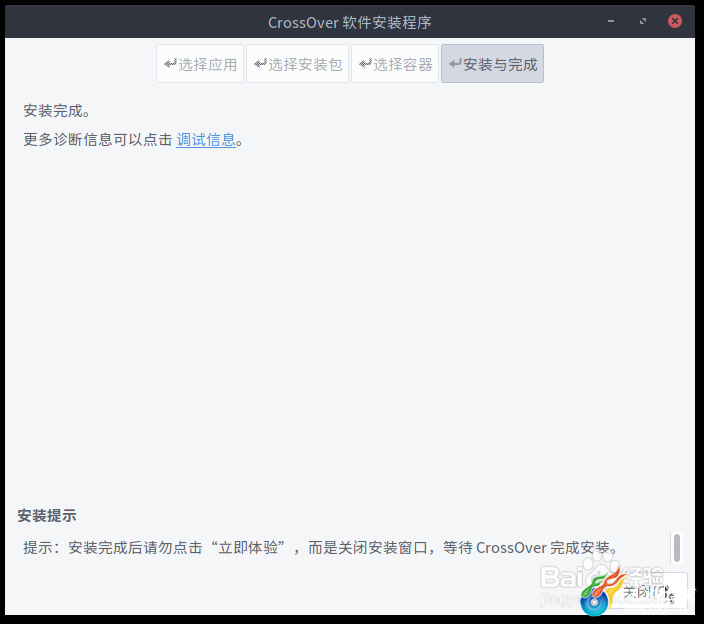Close the installer with the red X button
The height and width of the screenshot is (624, 704).
click(x=674, y=21)
